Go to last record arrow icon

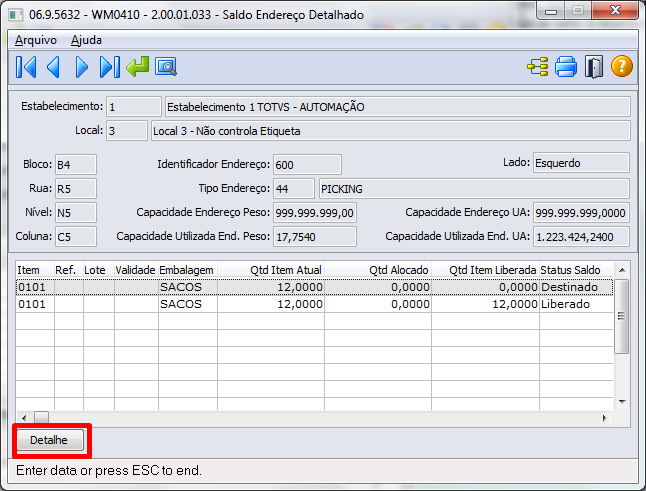(x=110, y=67)
